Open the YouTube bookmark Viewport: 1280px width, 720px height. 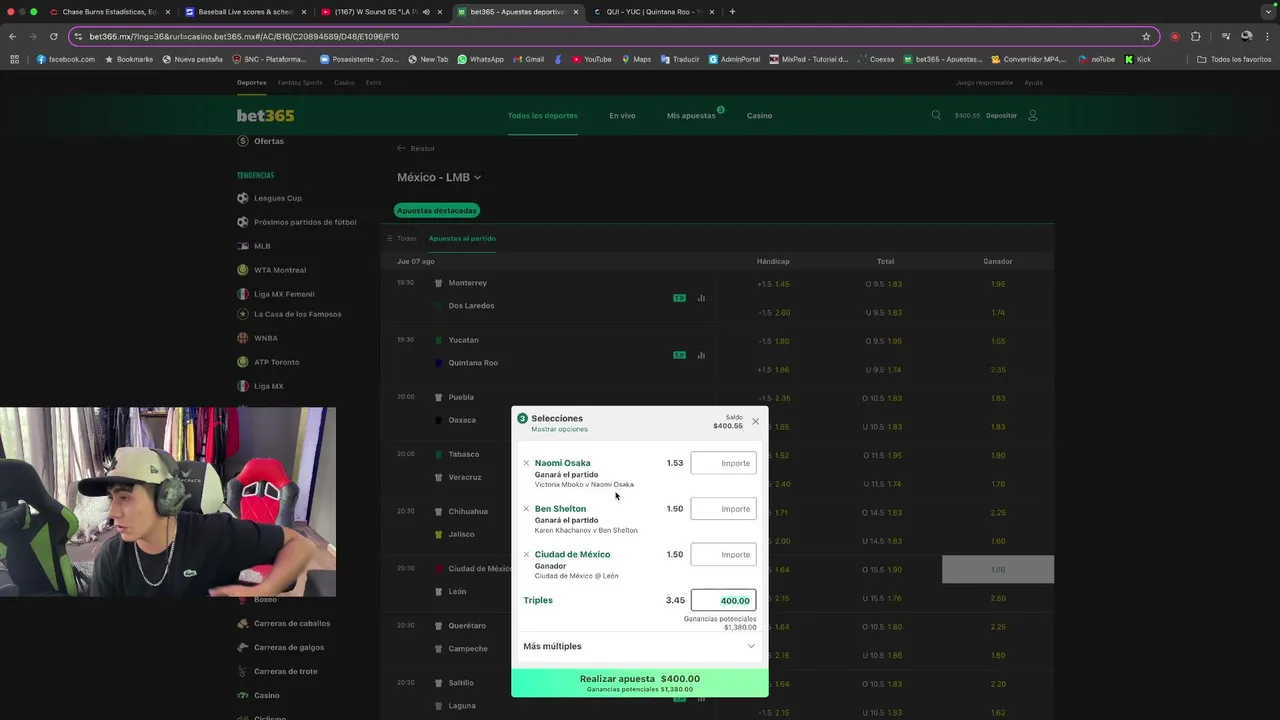(x=591, y=59)
